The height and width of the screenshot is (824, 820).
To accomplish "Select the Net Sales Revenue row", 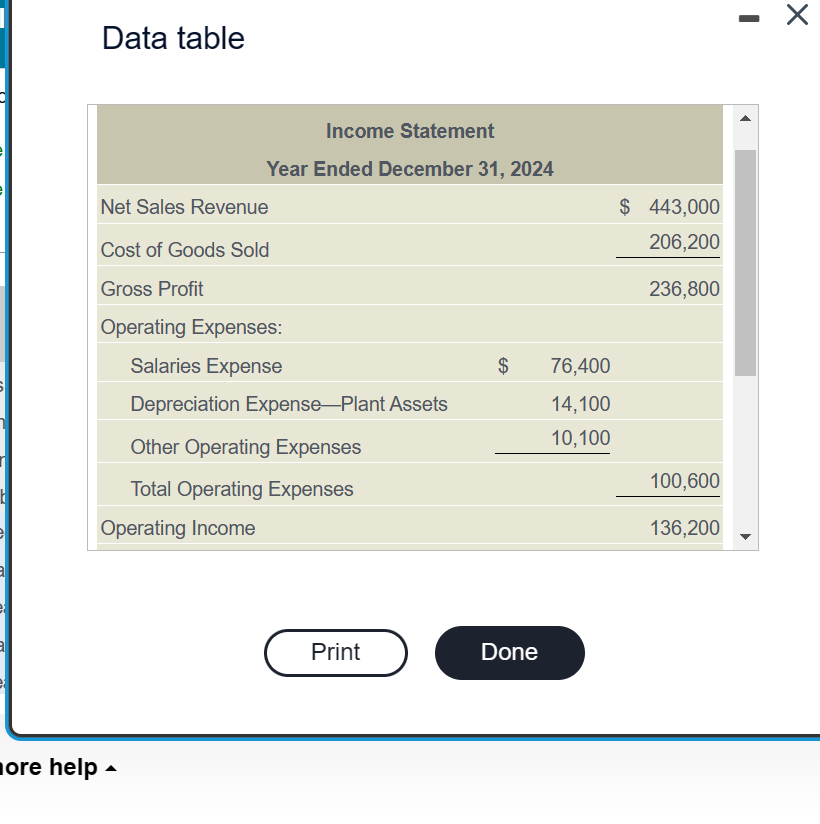I will tap(183, 207).
